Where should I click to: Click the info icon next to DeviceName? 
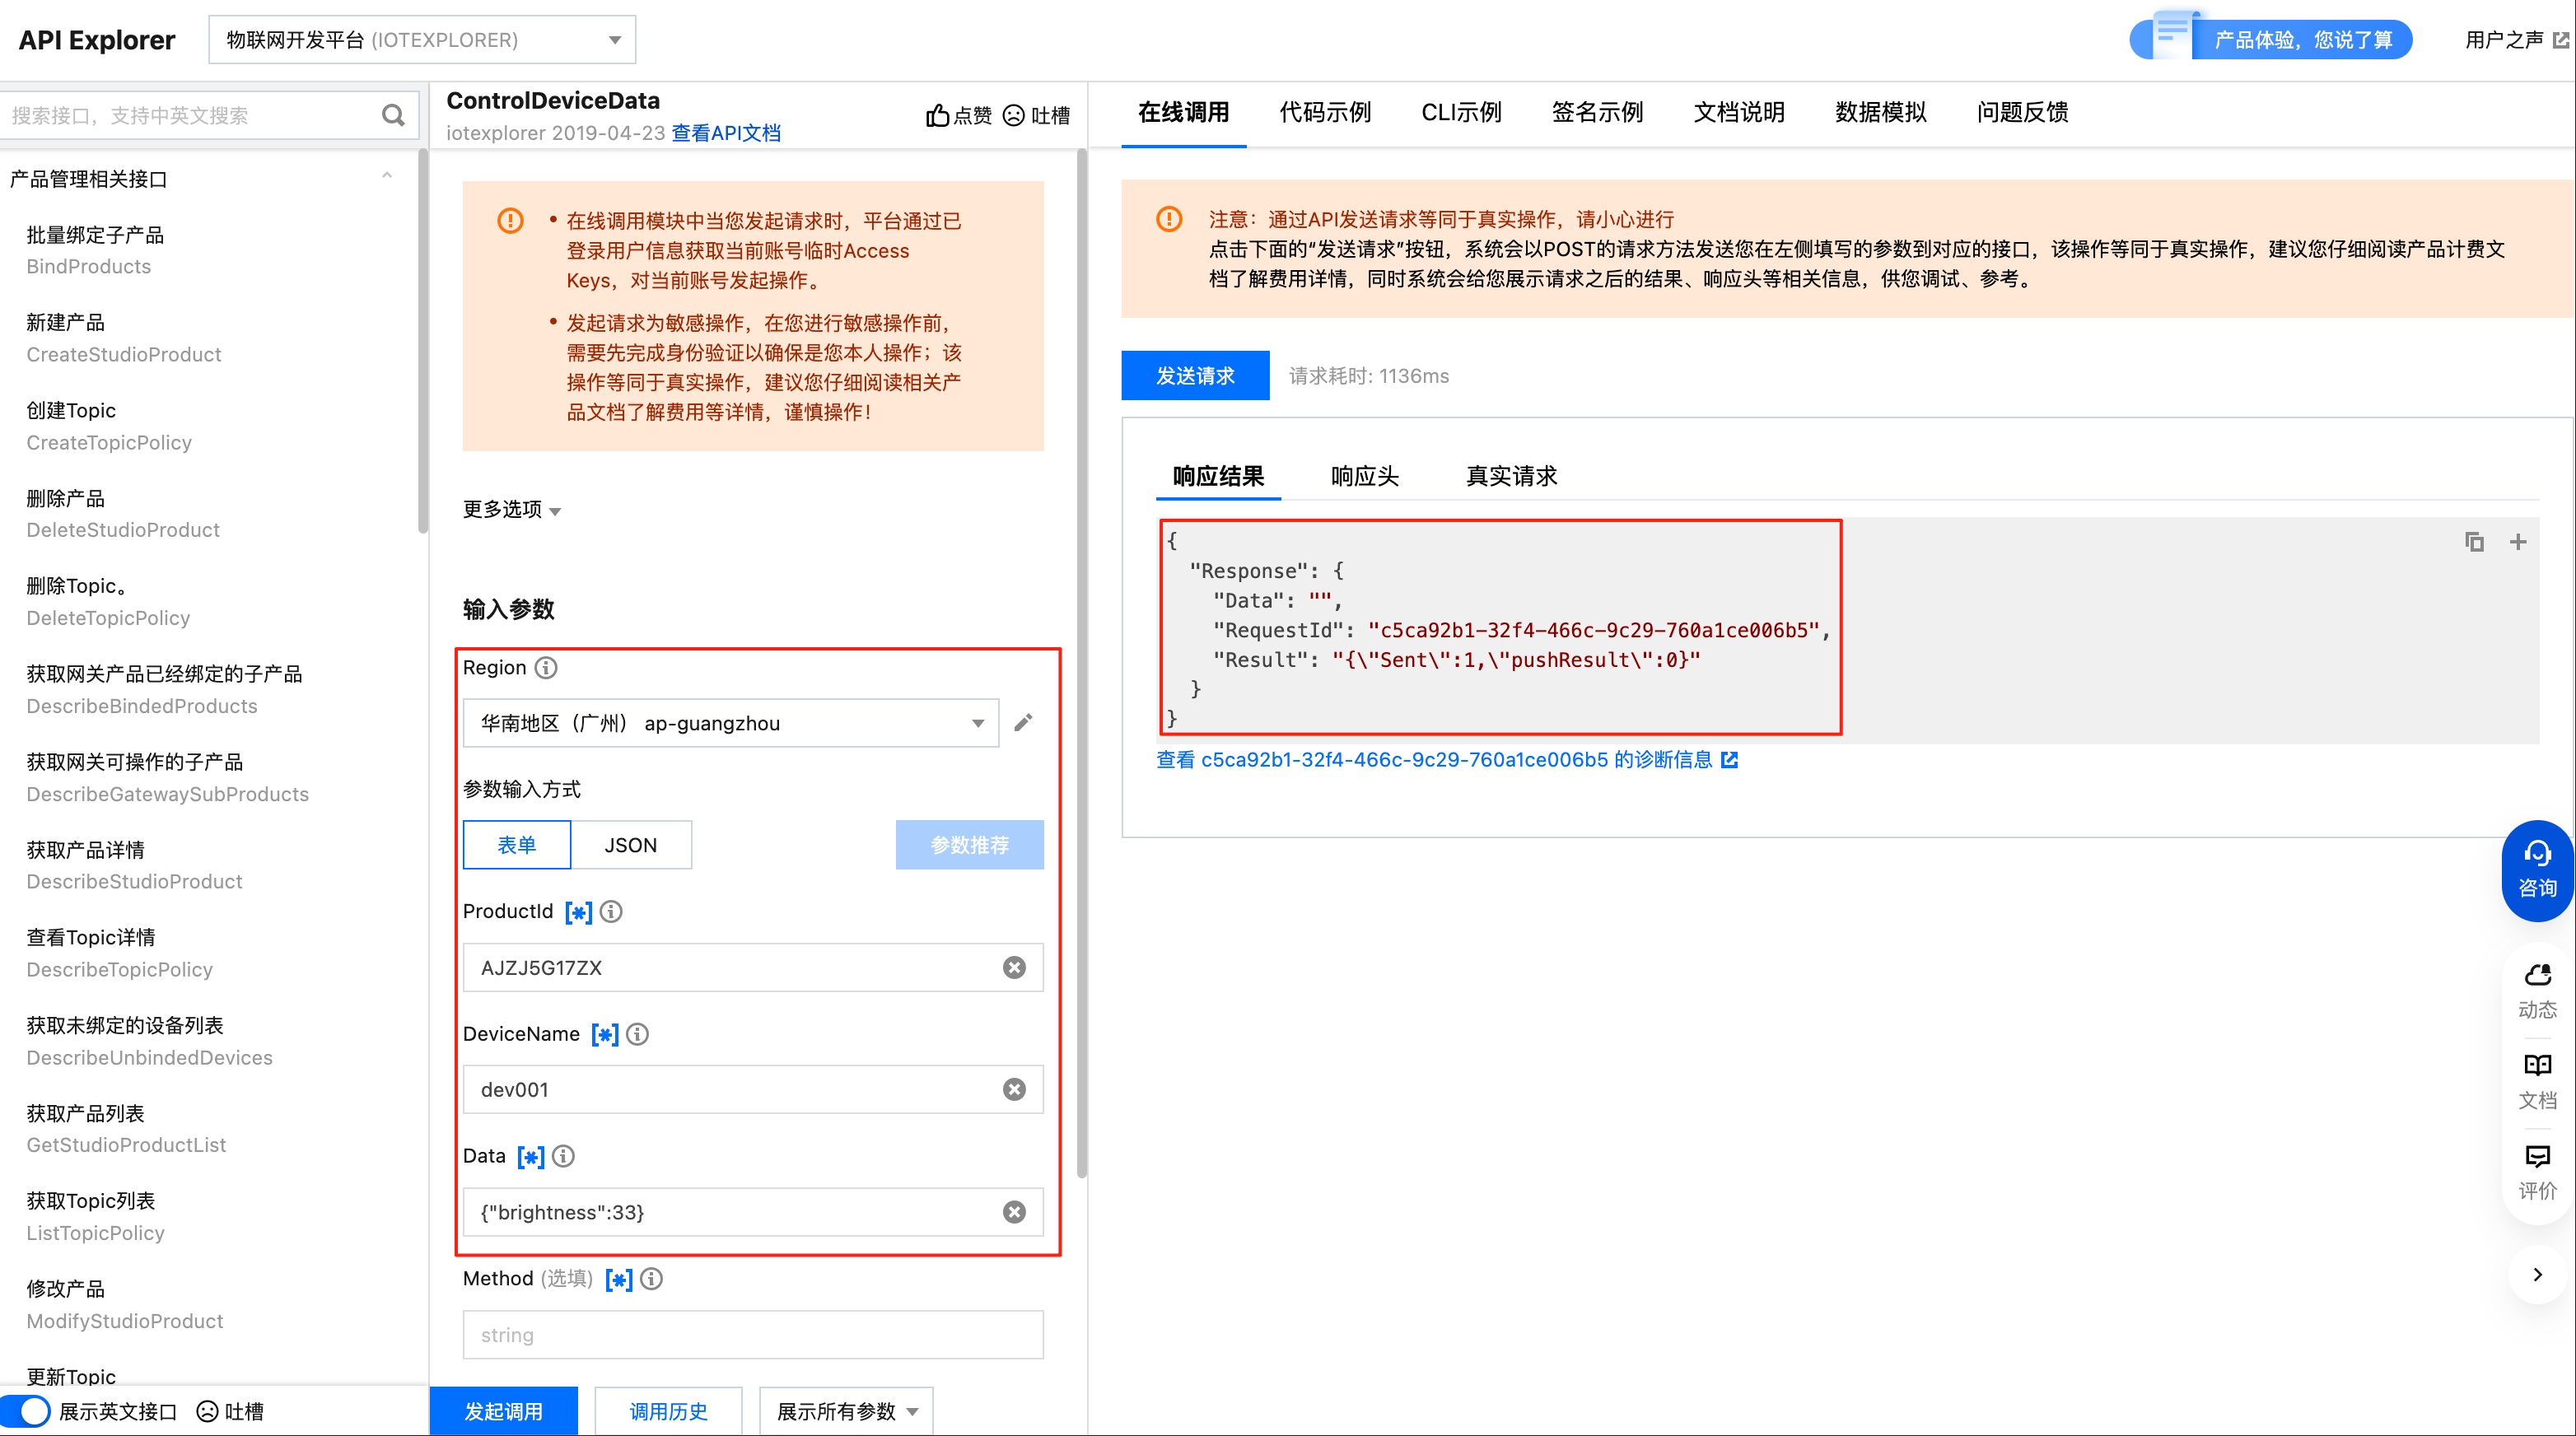(637, 1034)
